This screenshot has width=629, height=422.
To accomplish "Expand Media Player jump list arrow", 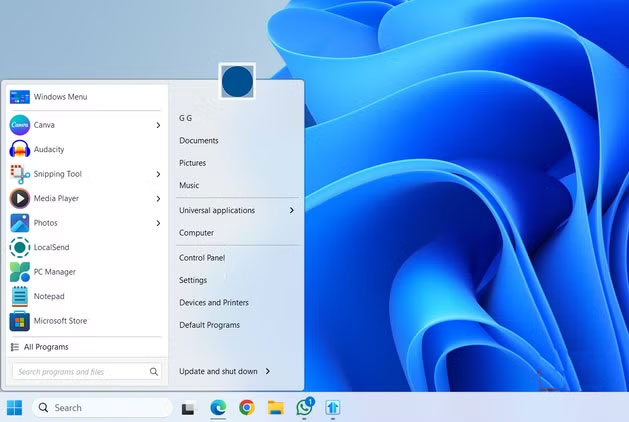I will pos(158,199).
